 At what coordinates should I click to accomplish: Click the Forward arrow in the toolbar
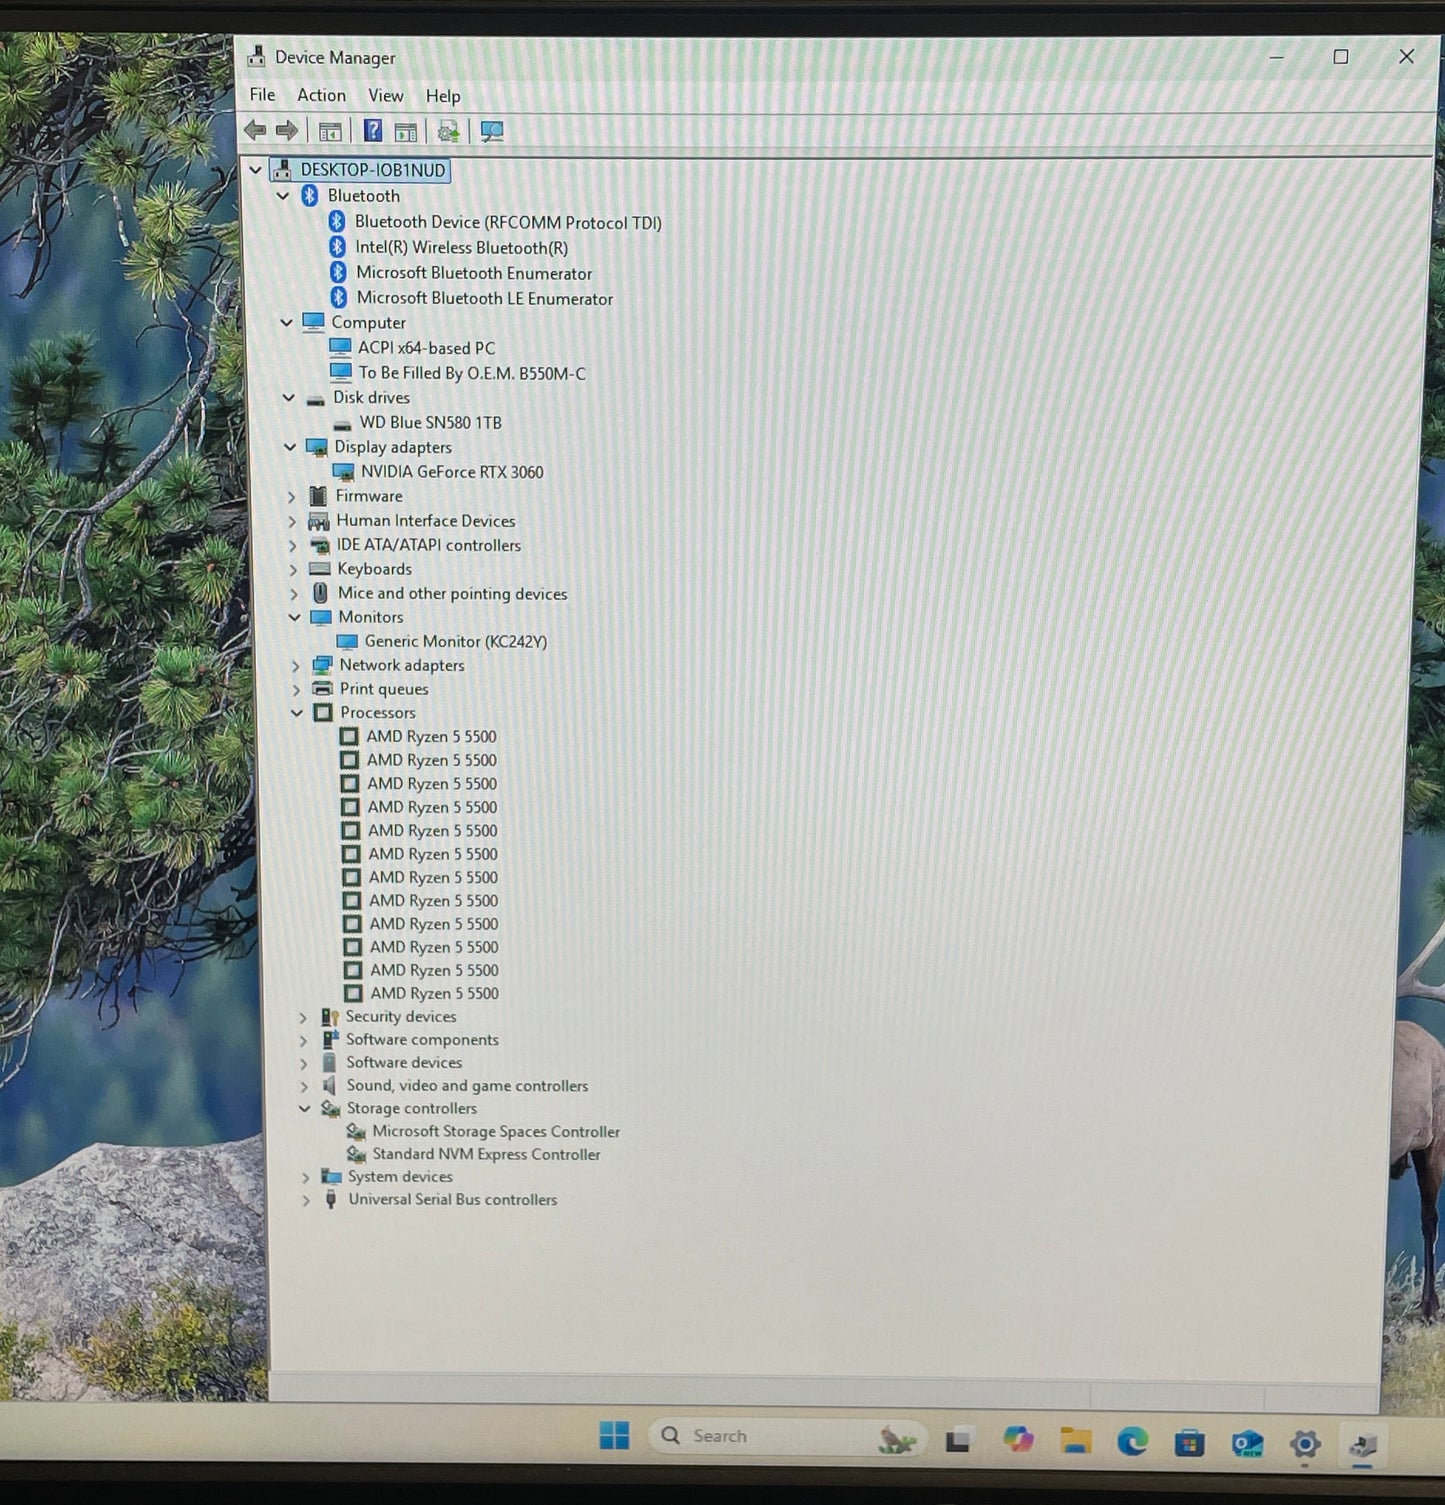[287, 130]
